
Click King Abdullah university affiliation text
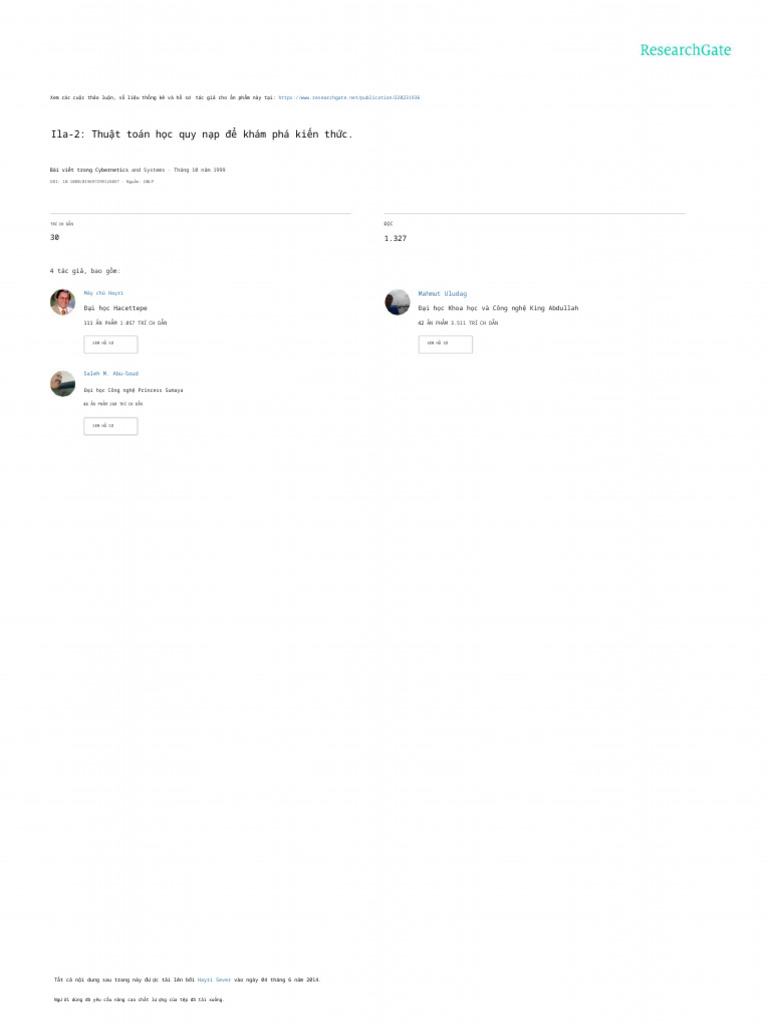coord(498,308)
